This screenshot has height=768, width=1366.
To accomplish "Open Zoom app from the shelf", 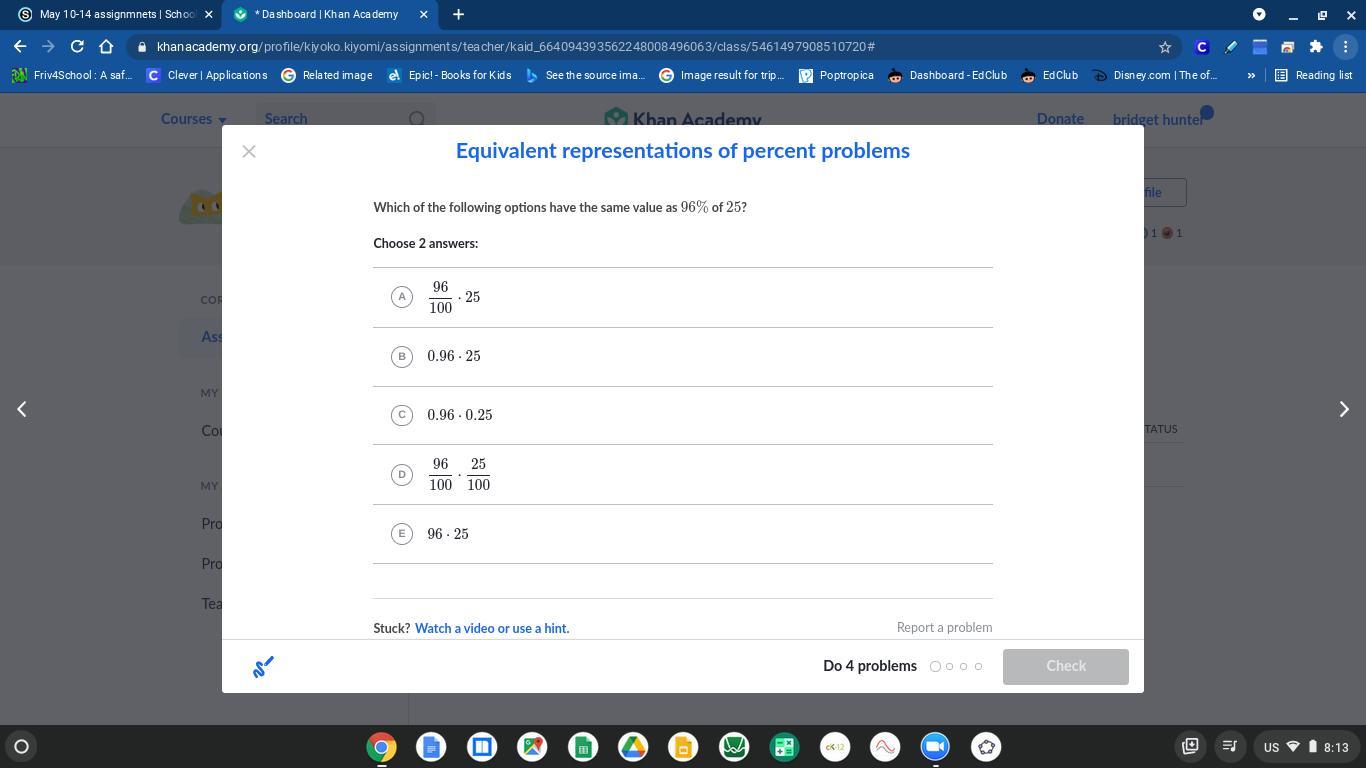I will pos(935,747).
